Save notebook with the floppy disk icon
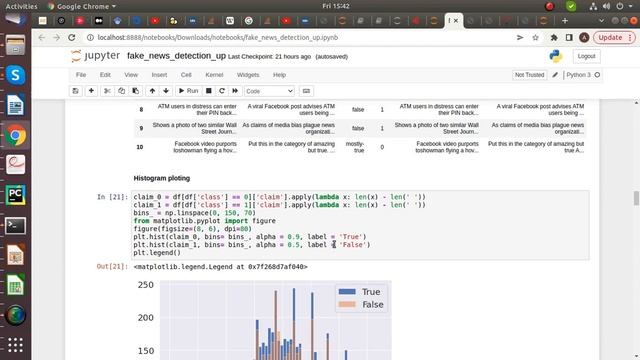 pos(76,91)
